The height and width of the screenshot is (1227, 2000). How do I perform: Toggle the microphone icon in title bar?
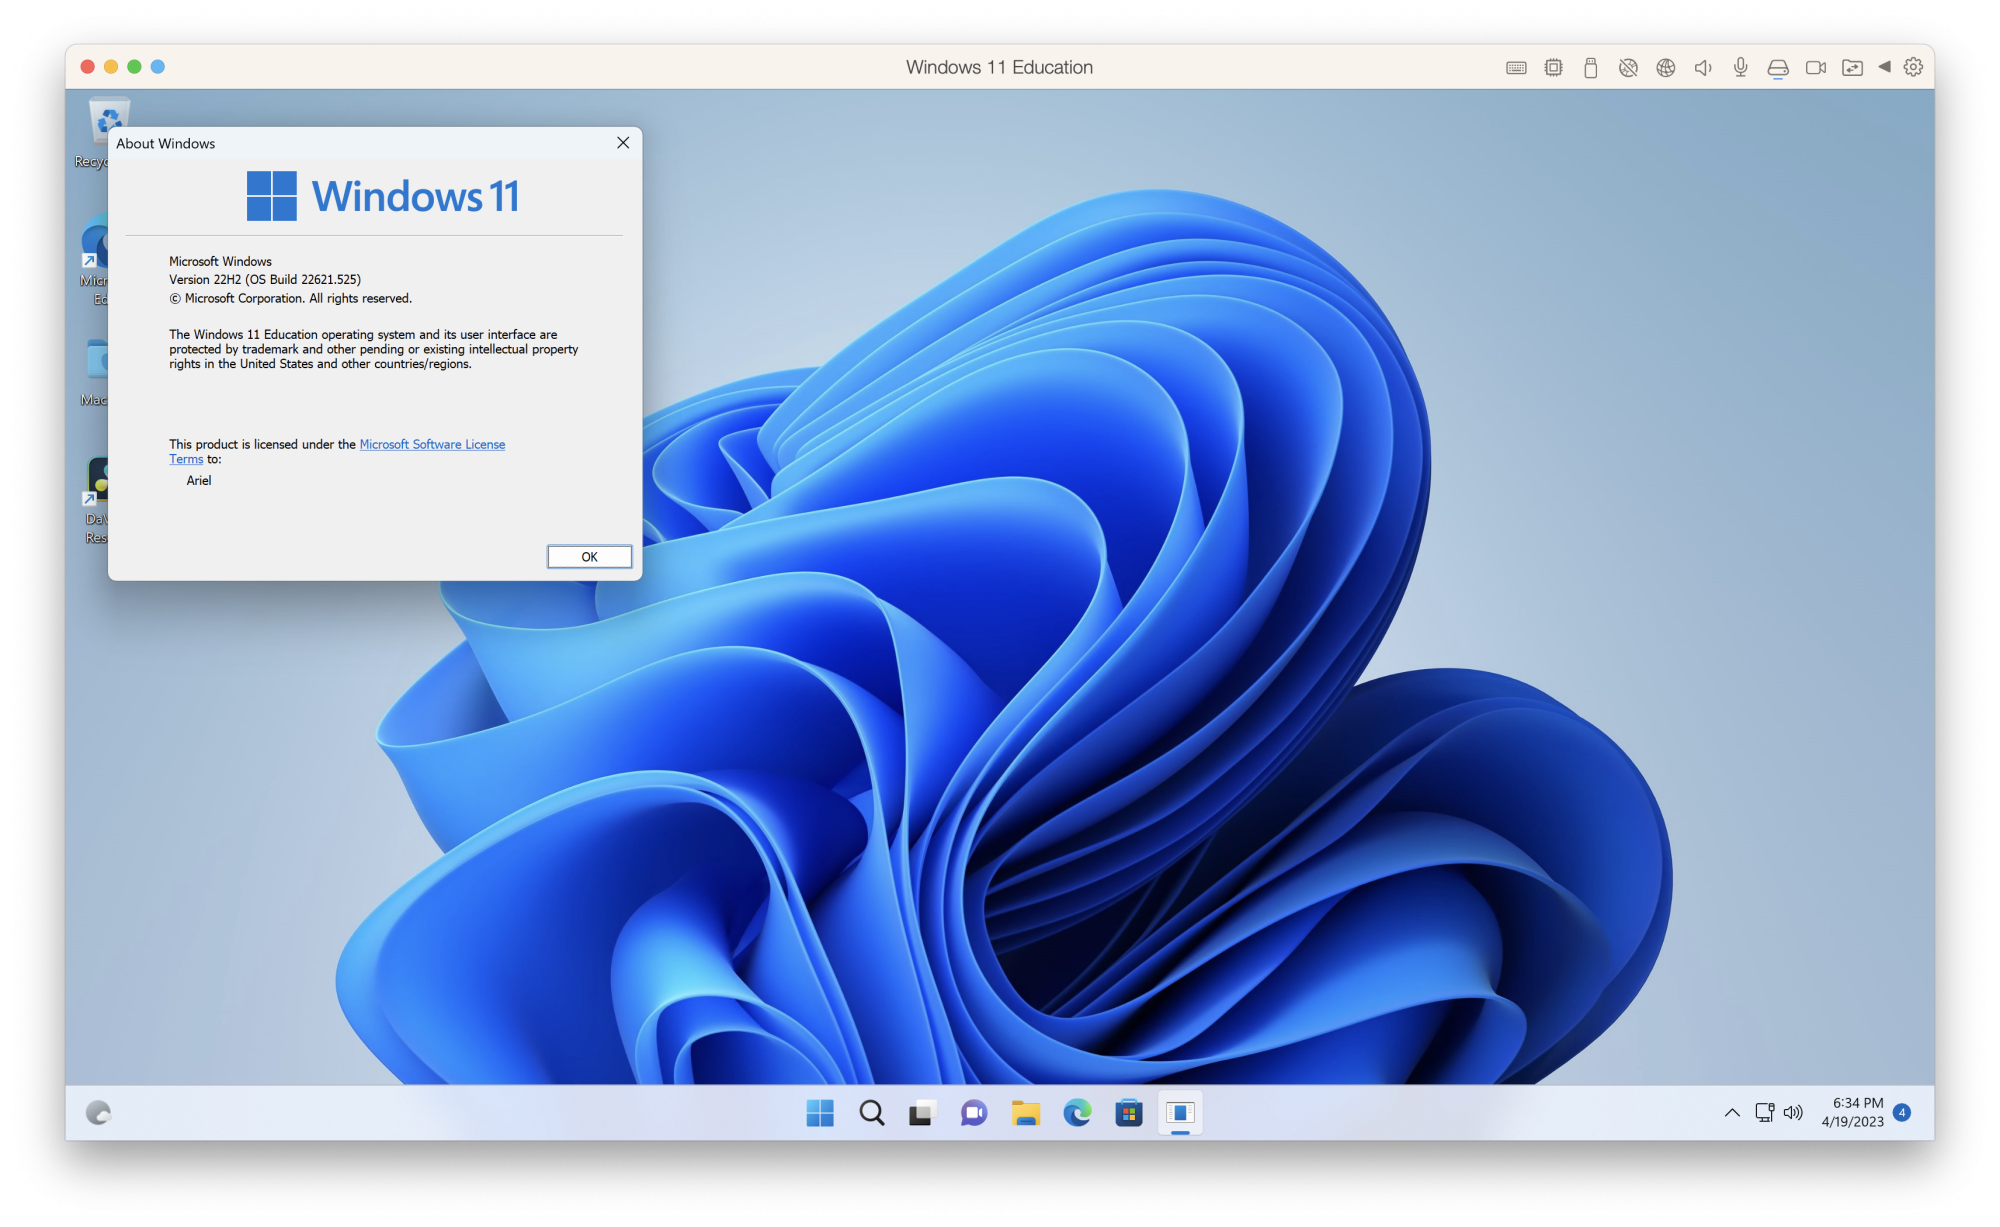tap(1740, 68)
